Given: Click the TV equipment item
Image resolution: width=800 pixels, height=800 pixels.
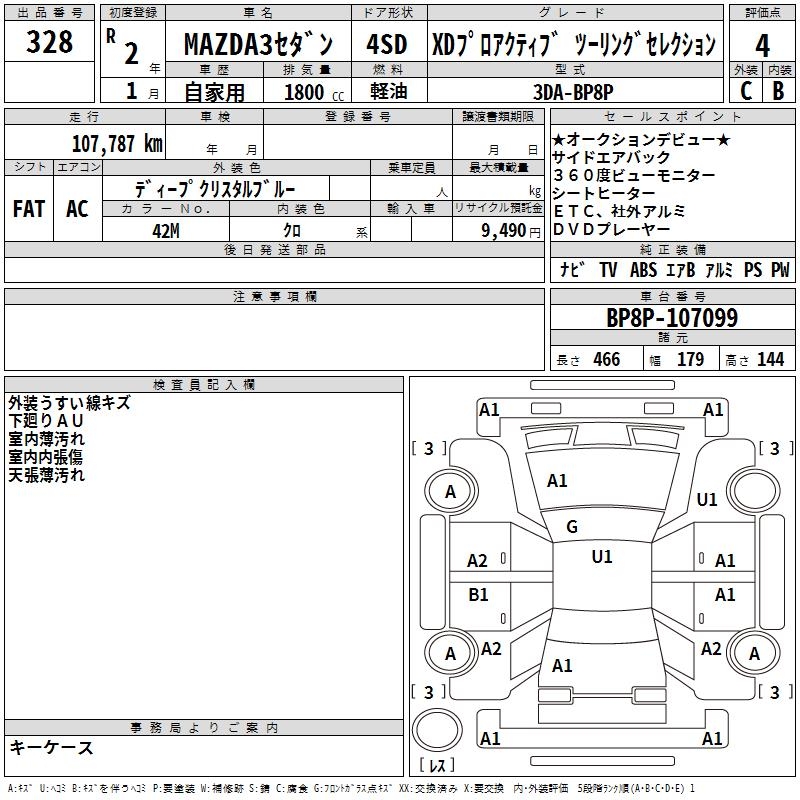Looking at the screenshot, I should pyautogui.click(x=608, y=269).
